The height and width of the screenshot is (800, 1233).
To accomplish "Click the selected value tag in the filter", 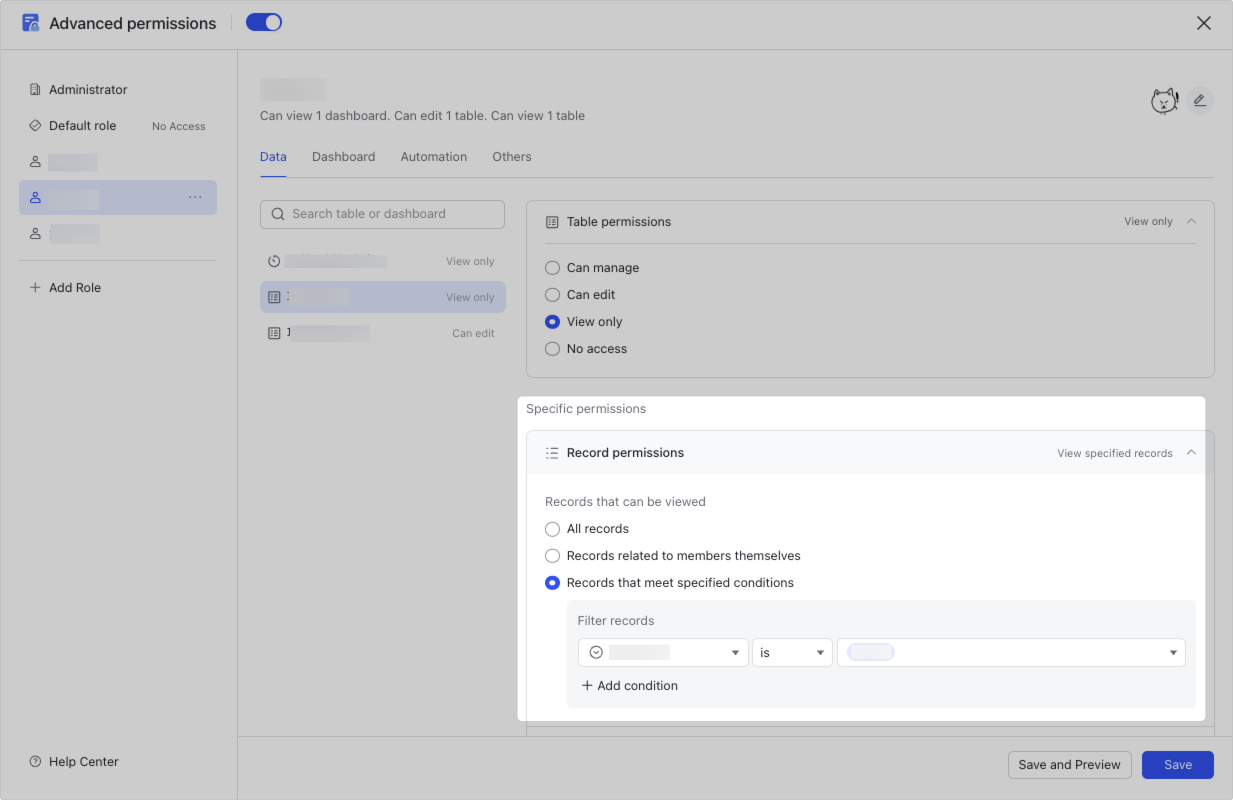I will (x=870, y=652).
